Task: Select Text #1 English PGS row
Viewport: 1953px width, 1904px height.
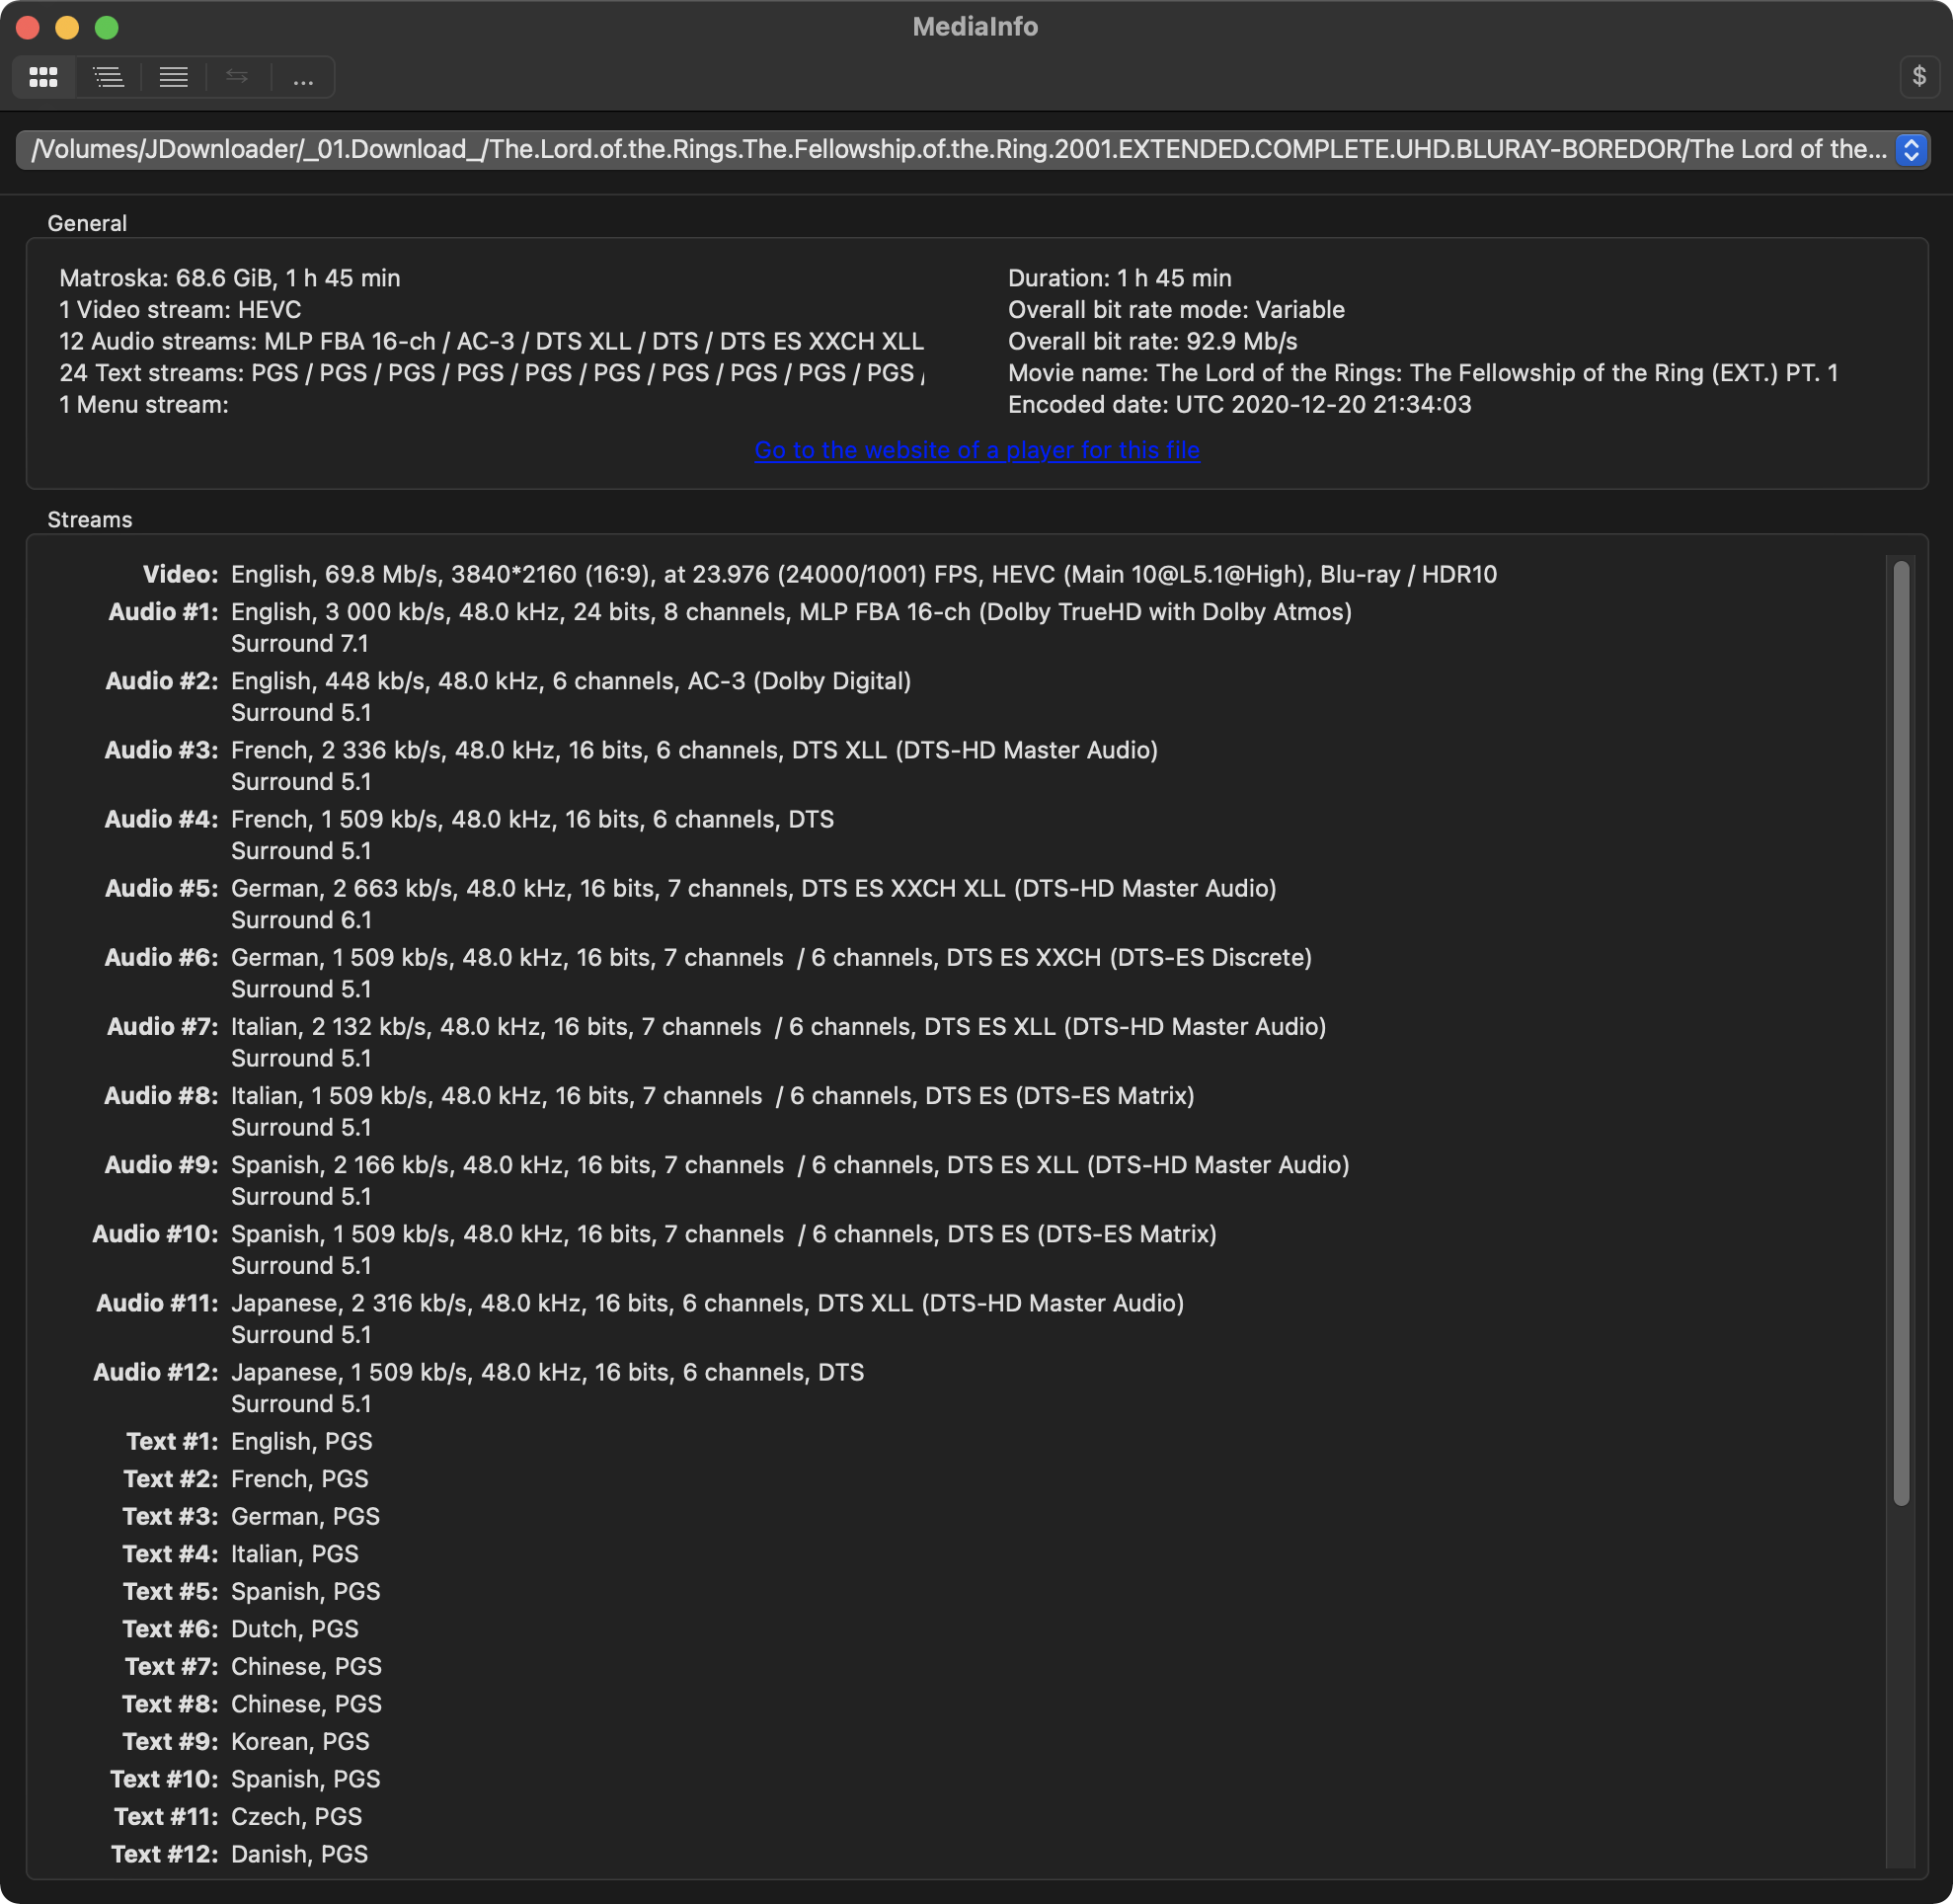Action: coord(249,1441)
